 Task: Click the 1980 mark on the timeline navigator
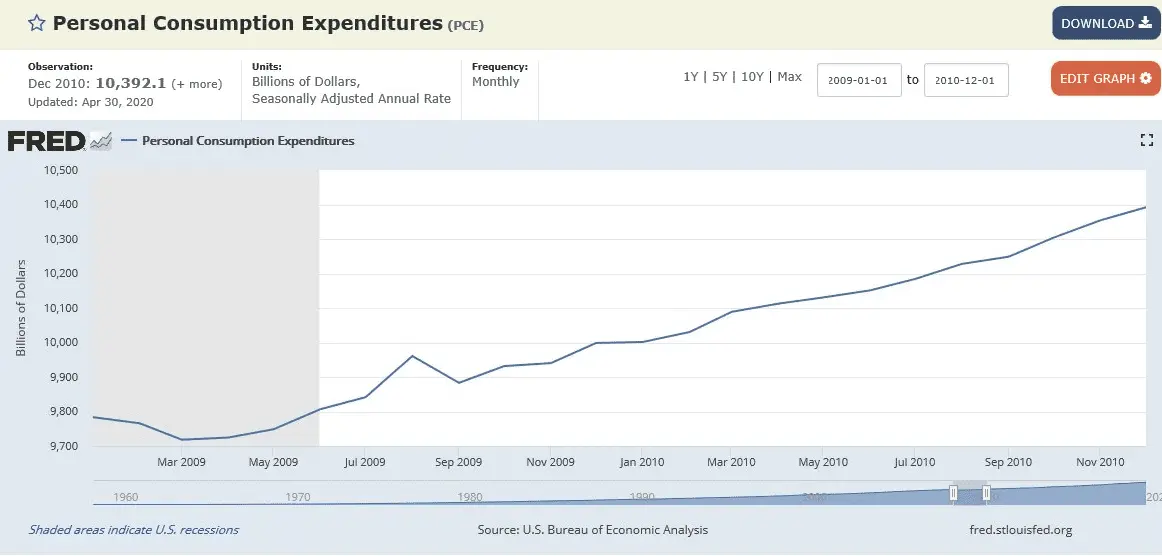470,497
